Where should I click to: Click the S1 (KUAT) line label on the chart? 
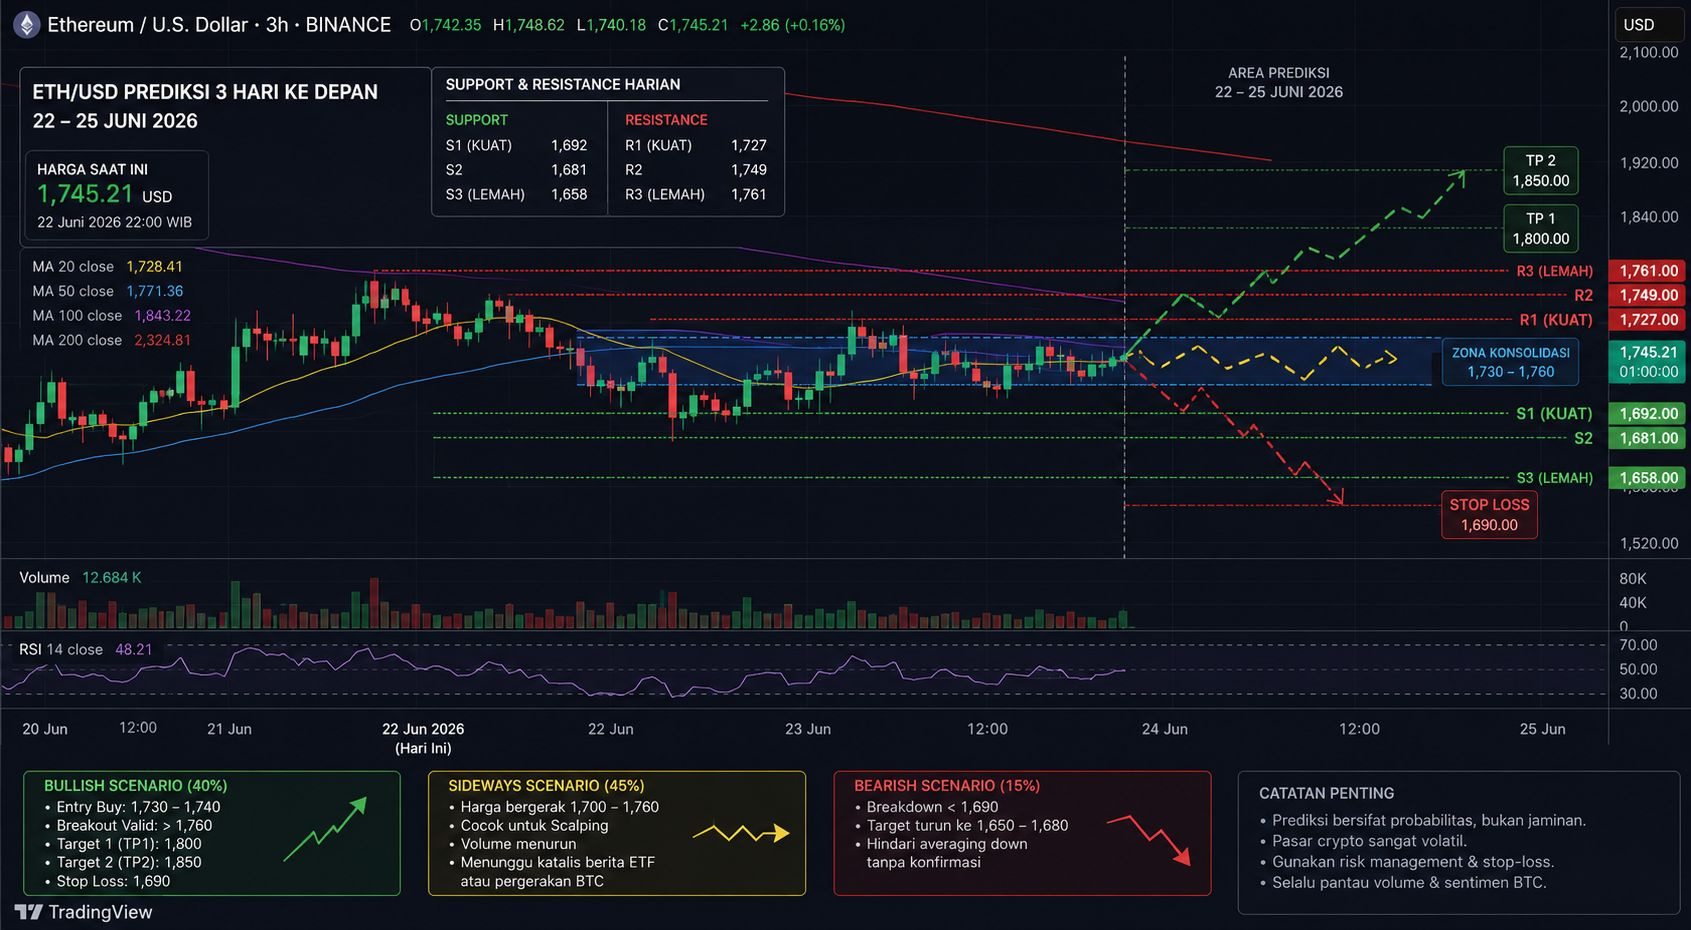1554,413
